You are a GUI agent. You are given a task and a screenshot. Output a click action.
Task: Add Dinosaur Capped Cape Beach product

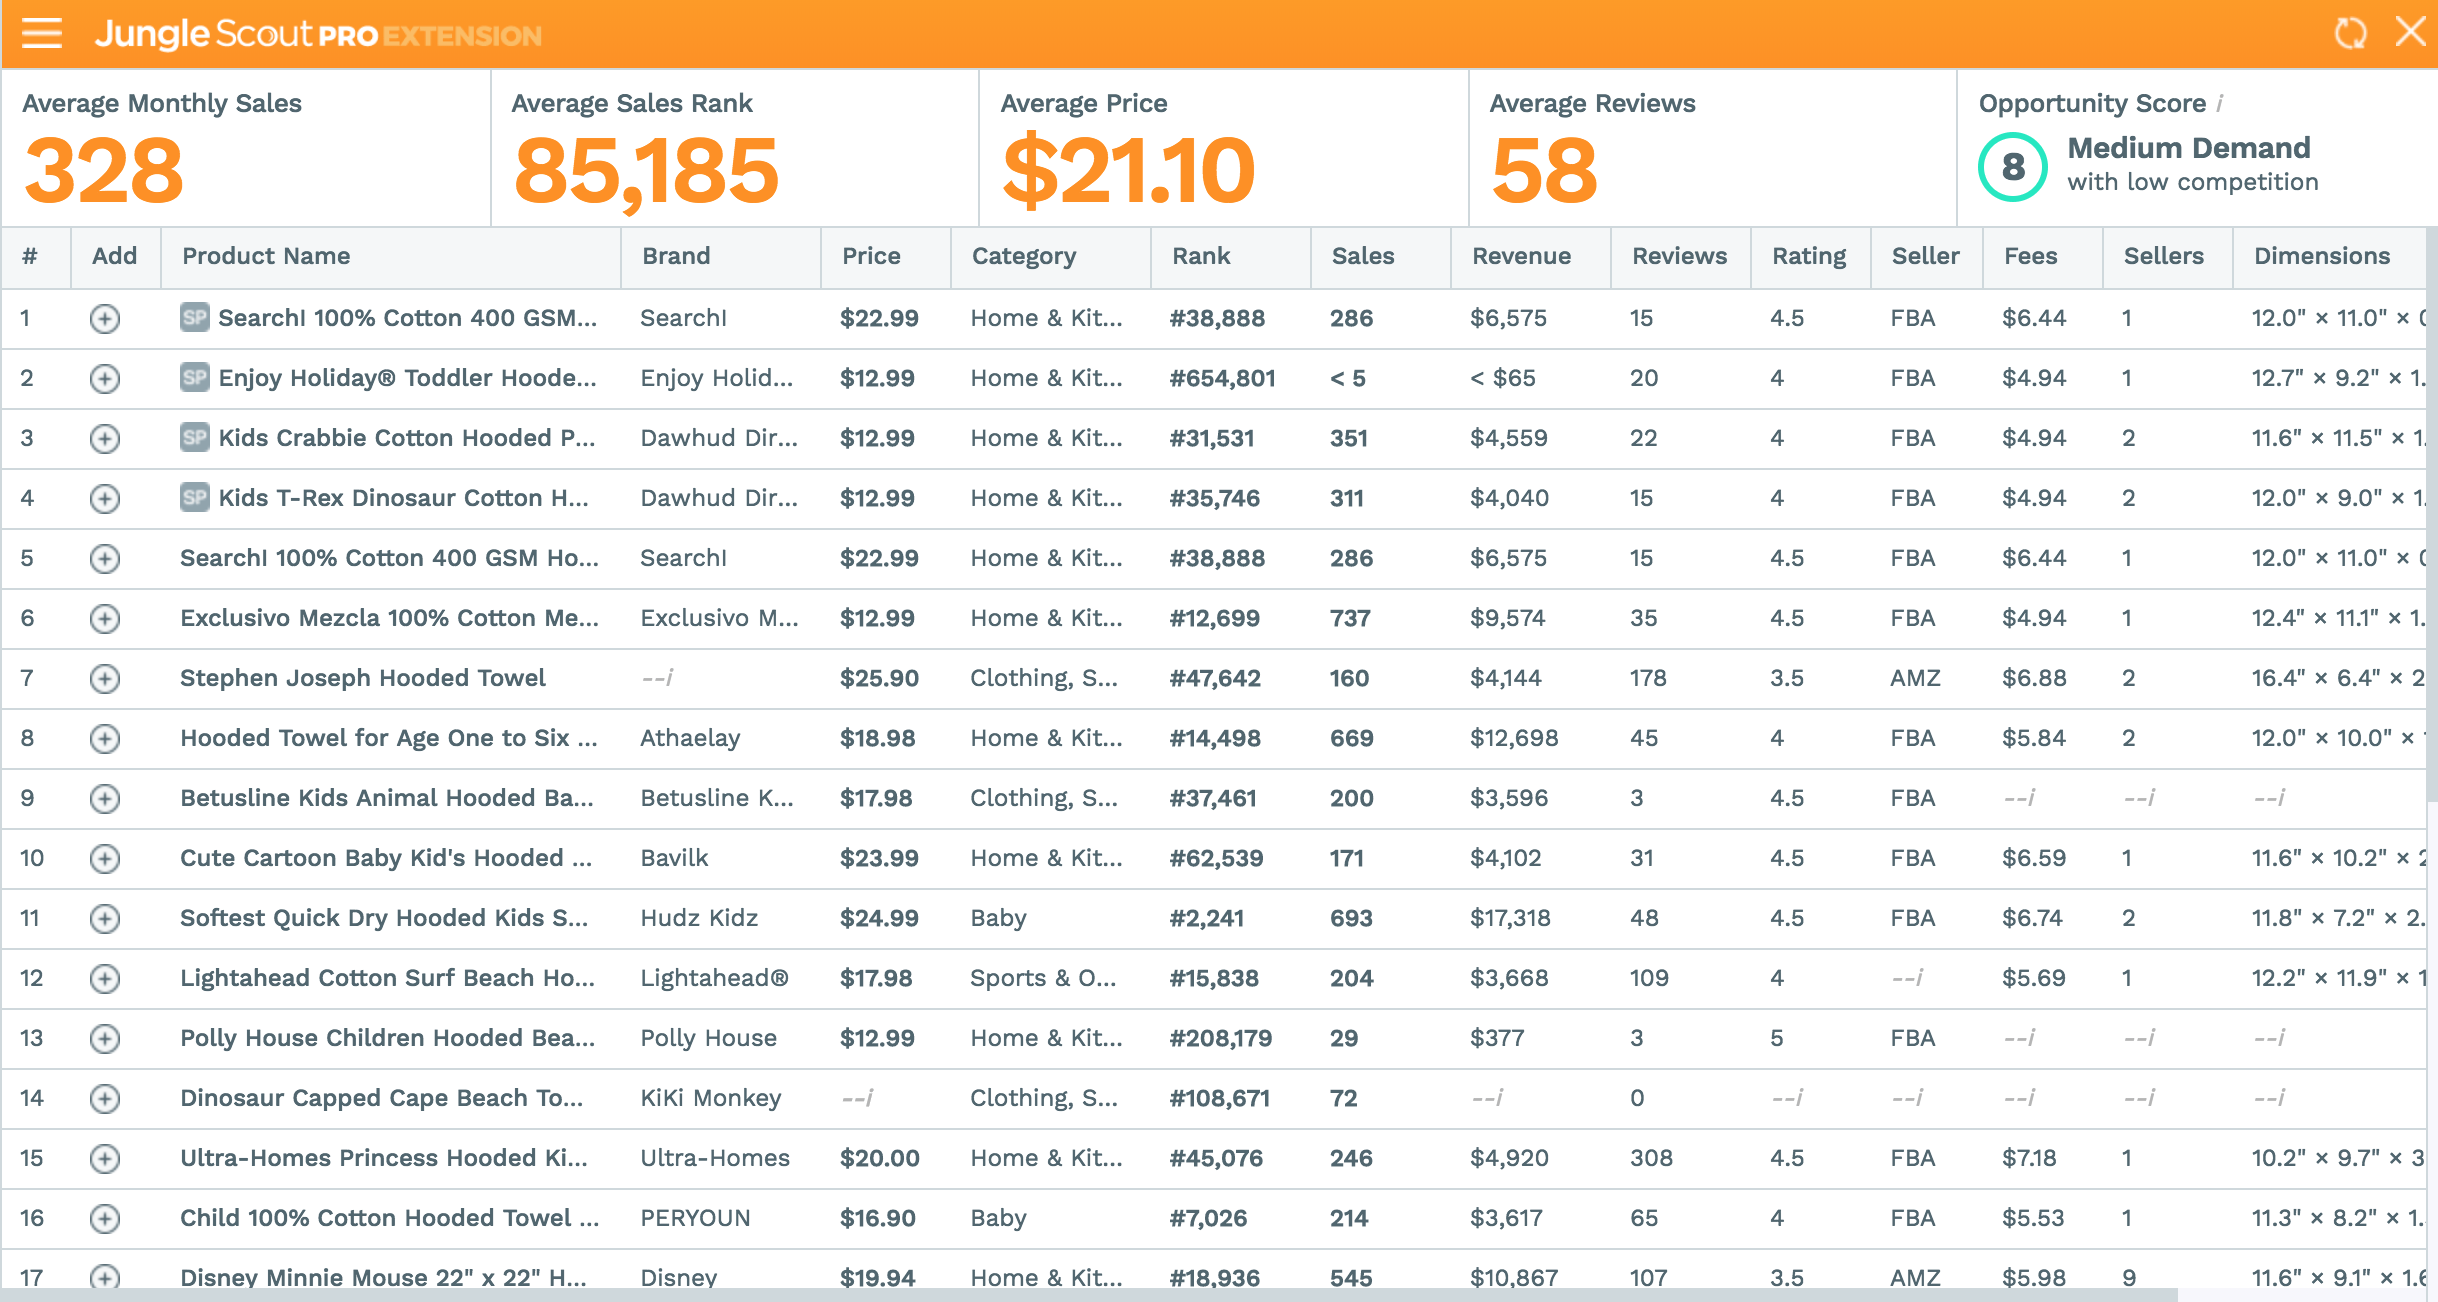click(x=105, y=1098)
